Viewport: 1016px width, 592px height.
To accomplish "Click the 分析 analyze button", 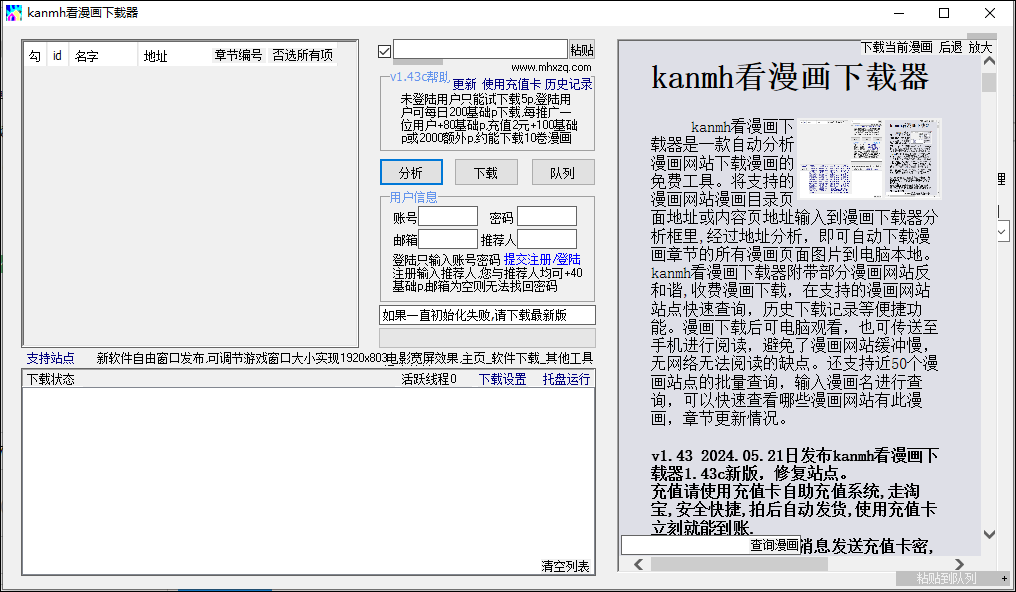I will [411, 172].
